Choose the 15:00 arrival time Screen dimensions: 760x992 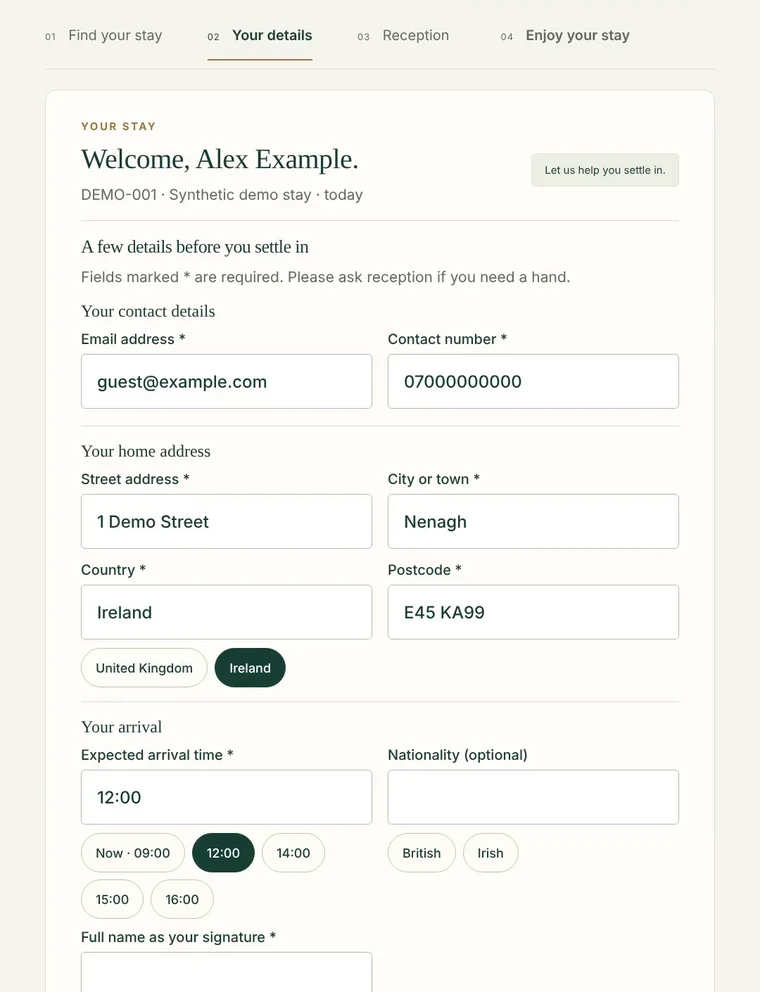[x=112, y=899]
